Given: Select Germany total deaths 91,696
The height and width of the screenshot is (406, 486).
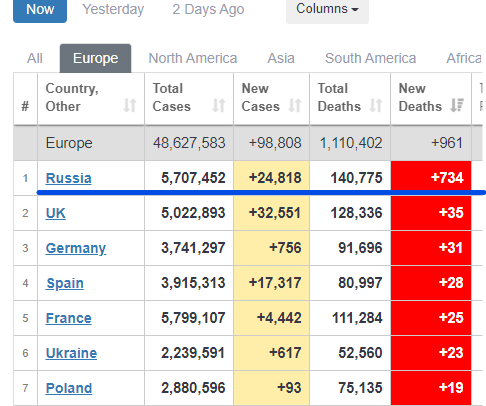Looking at the screenshot, I should [x=360, y=248].
